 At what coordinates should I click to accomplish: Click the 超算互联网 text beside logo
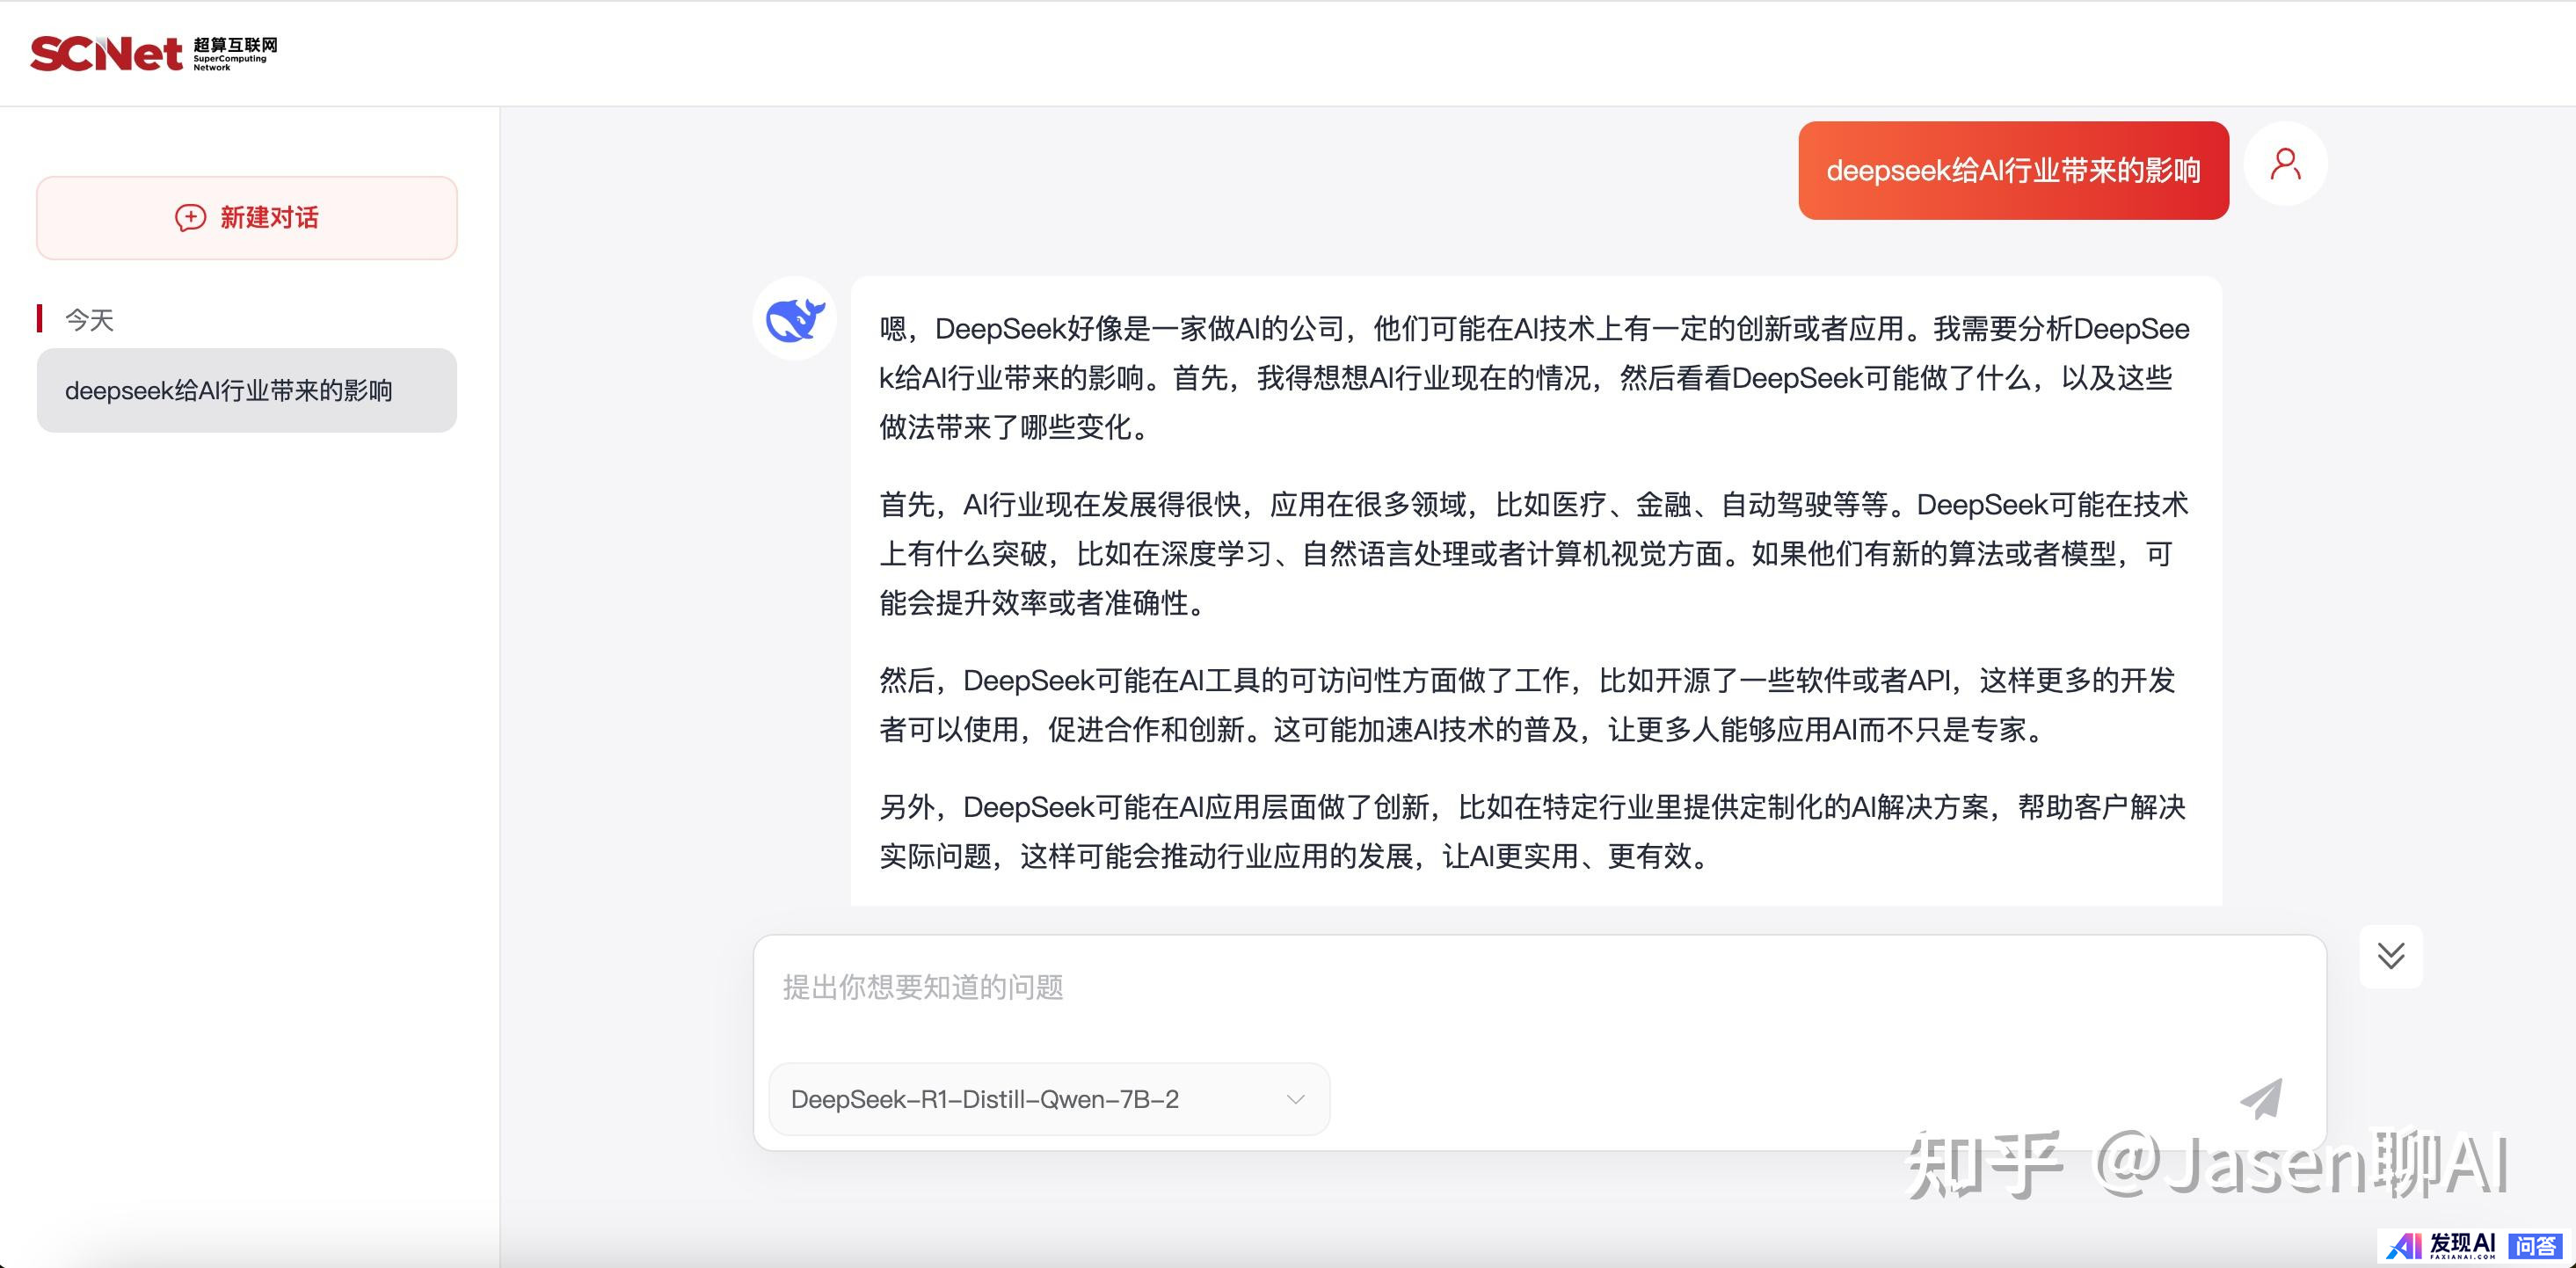[235, 45]
